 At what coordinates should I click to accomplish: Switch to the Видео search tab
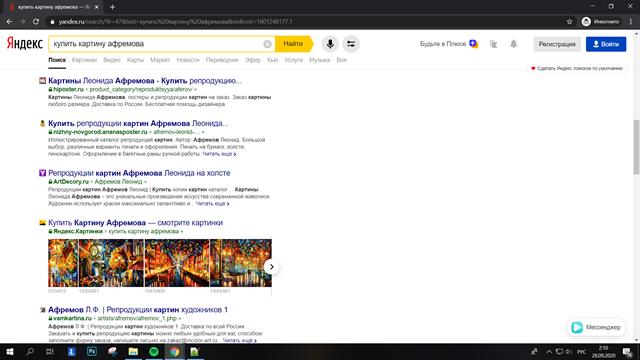click(112, 60)
